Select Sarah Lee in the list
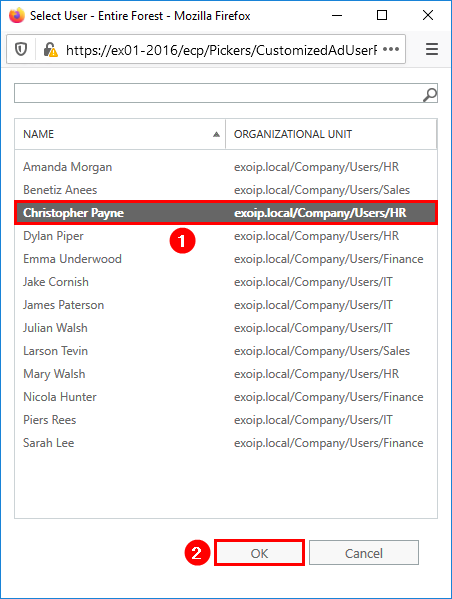The image size is (452, 599). 226,443
